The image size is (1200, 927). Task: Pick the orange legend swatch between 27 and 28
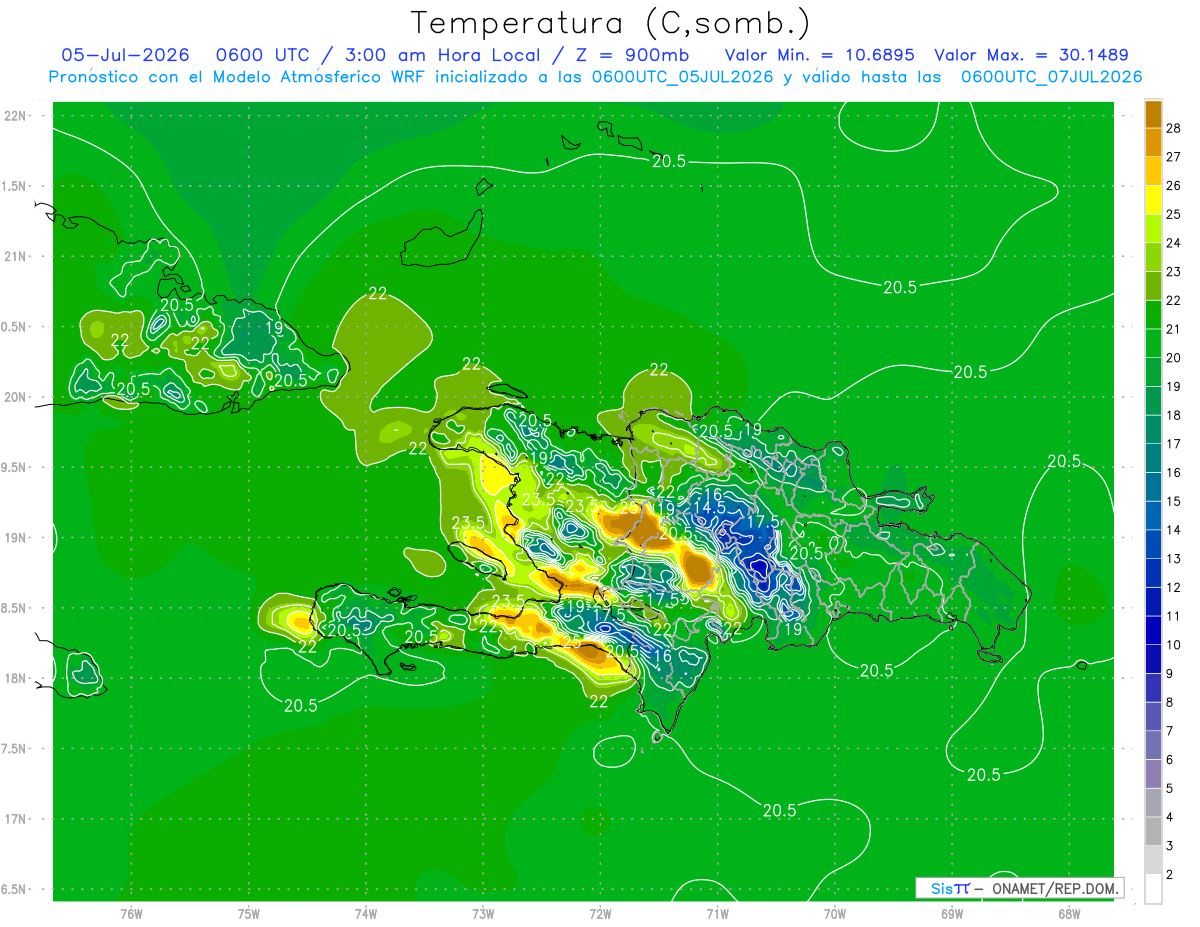click(1153, 142)
